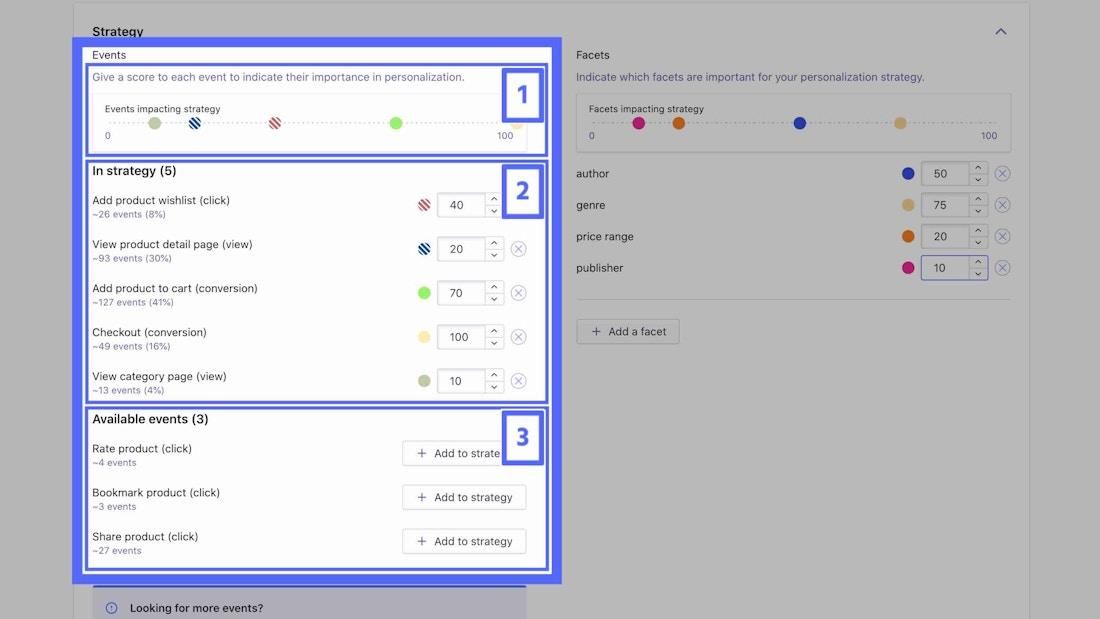The width and height of the screenshot is (1100, 619).
Task: Click the Looking for more events banner
Action: [309, 603]
